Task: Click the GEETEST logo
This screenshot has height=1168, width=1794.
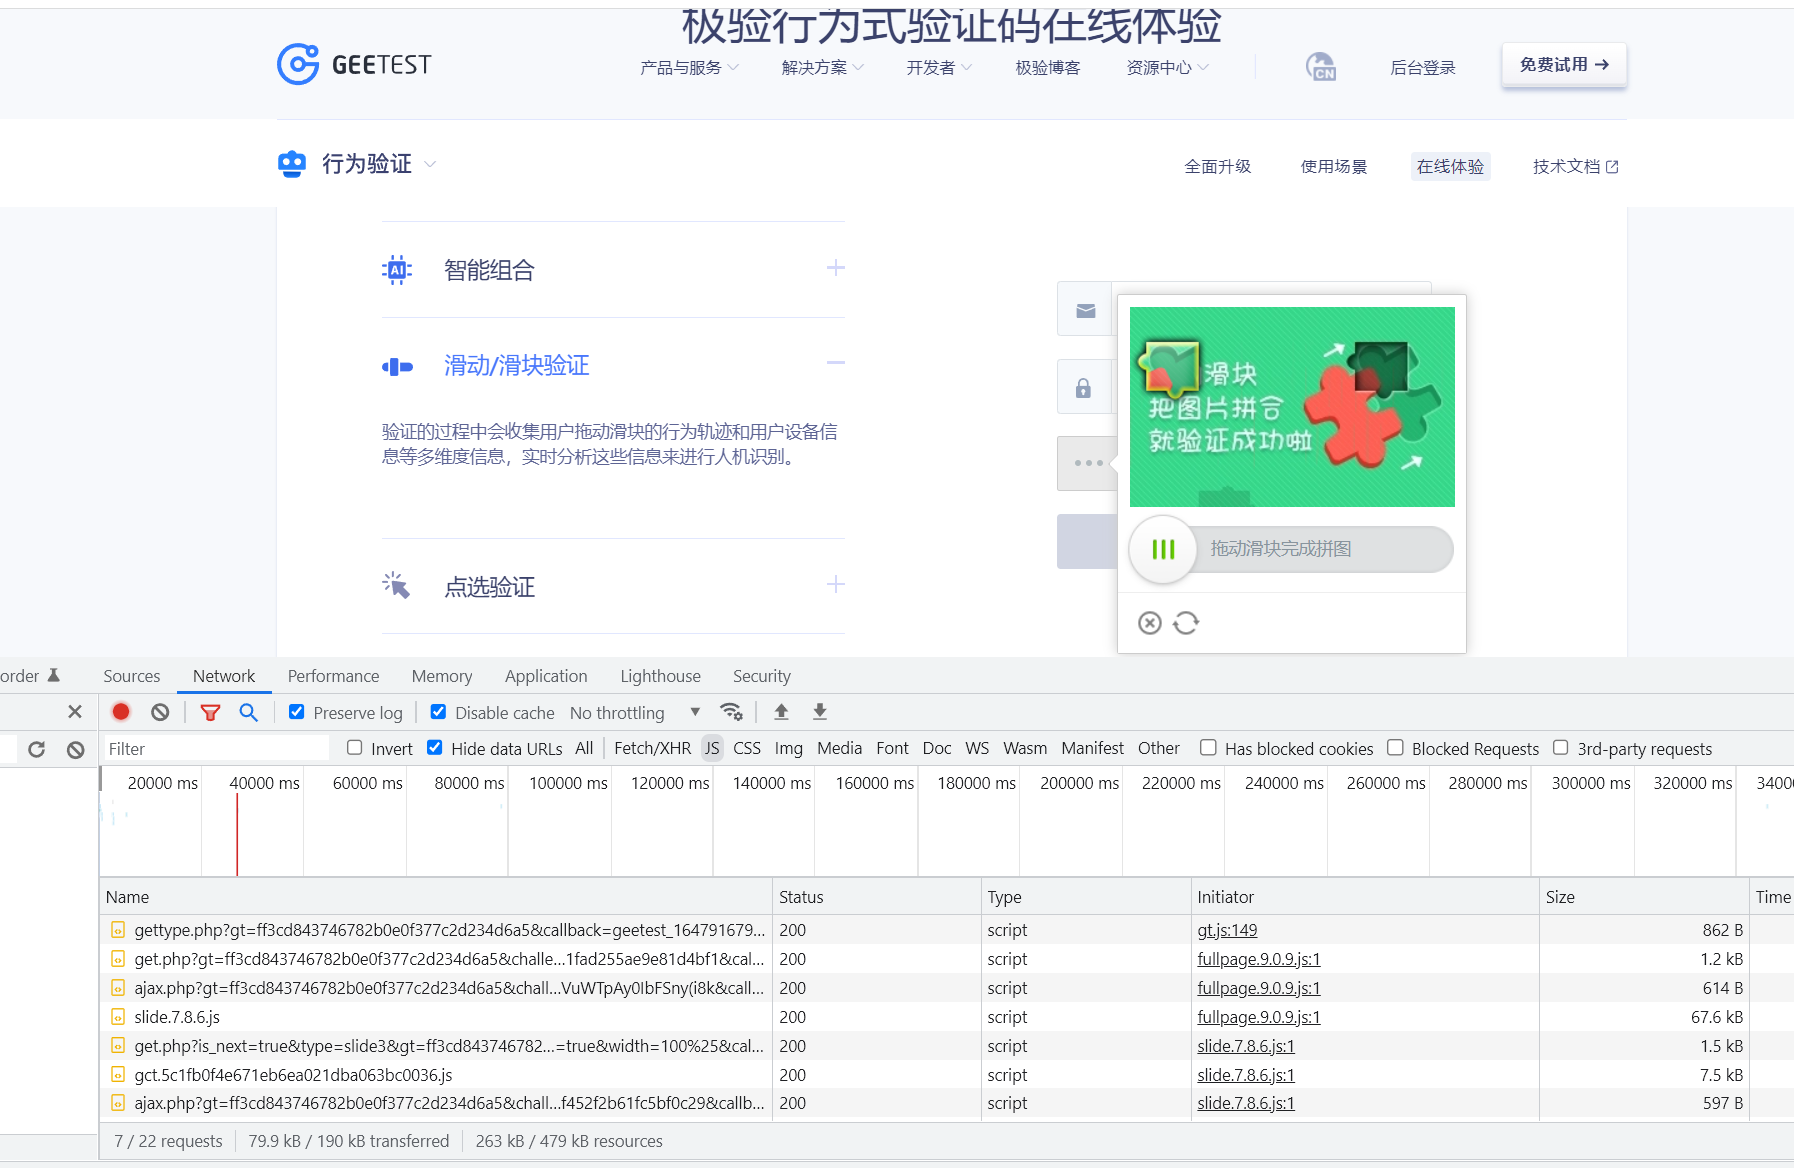Action: [x=354, y=64]
